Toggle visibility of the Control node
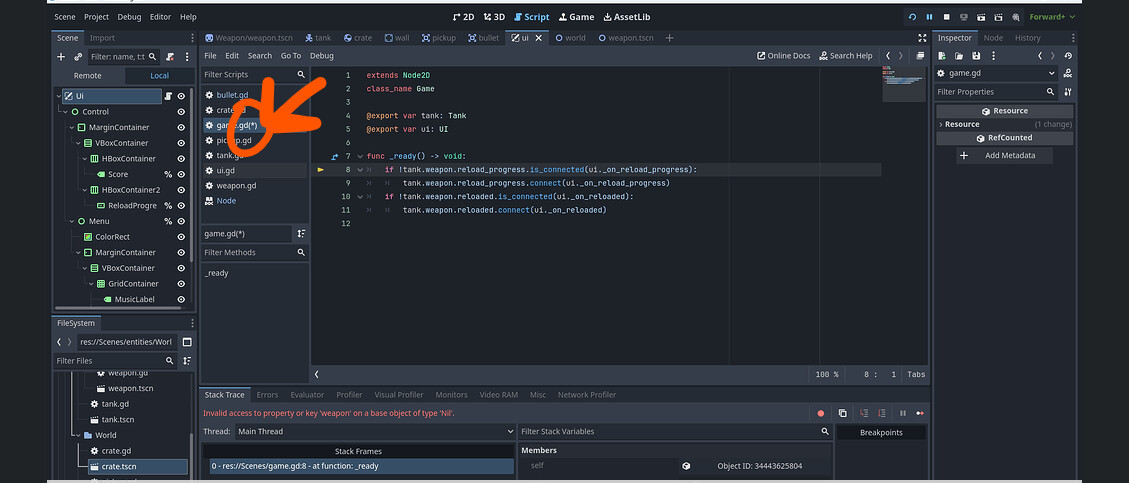1129x483 pixels. (181, 112)
